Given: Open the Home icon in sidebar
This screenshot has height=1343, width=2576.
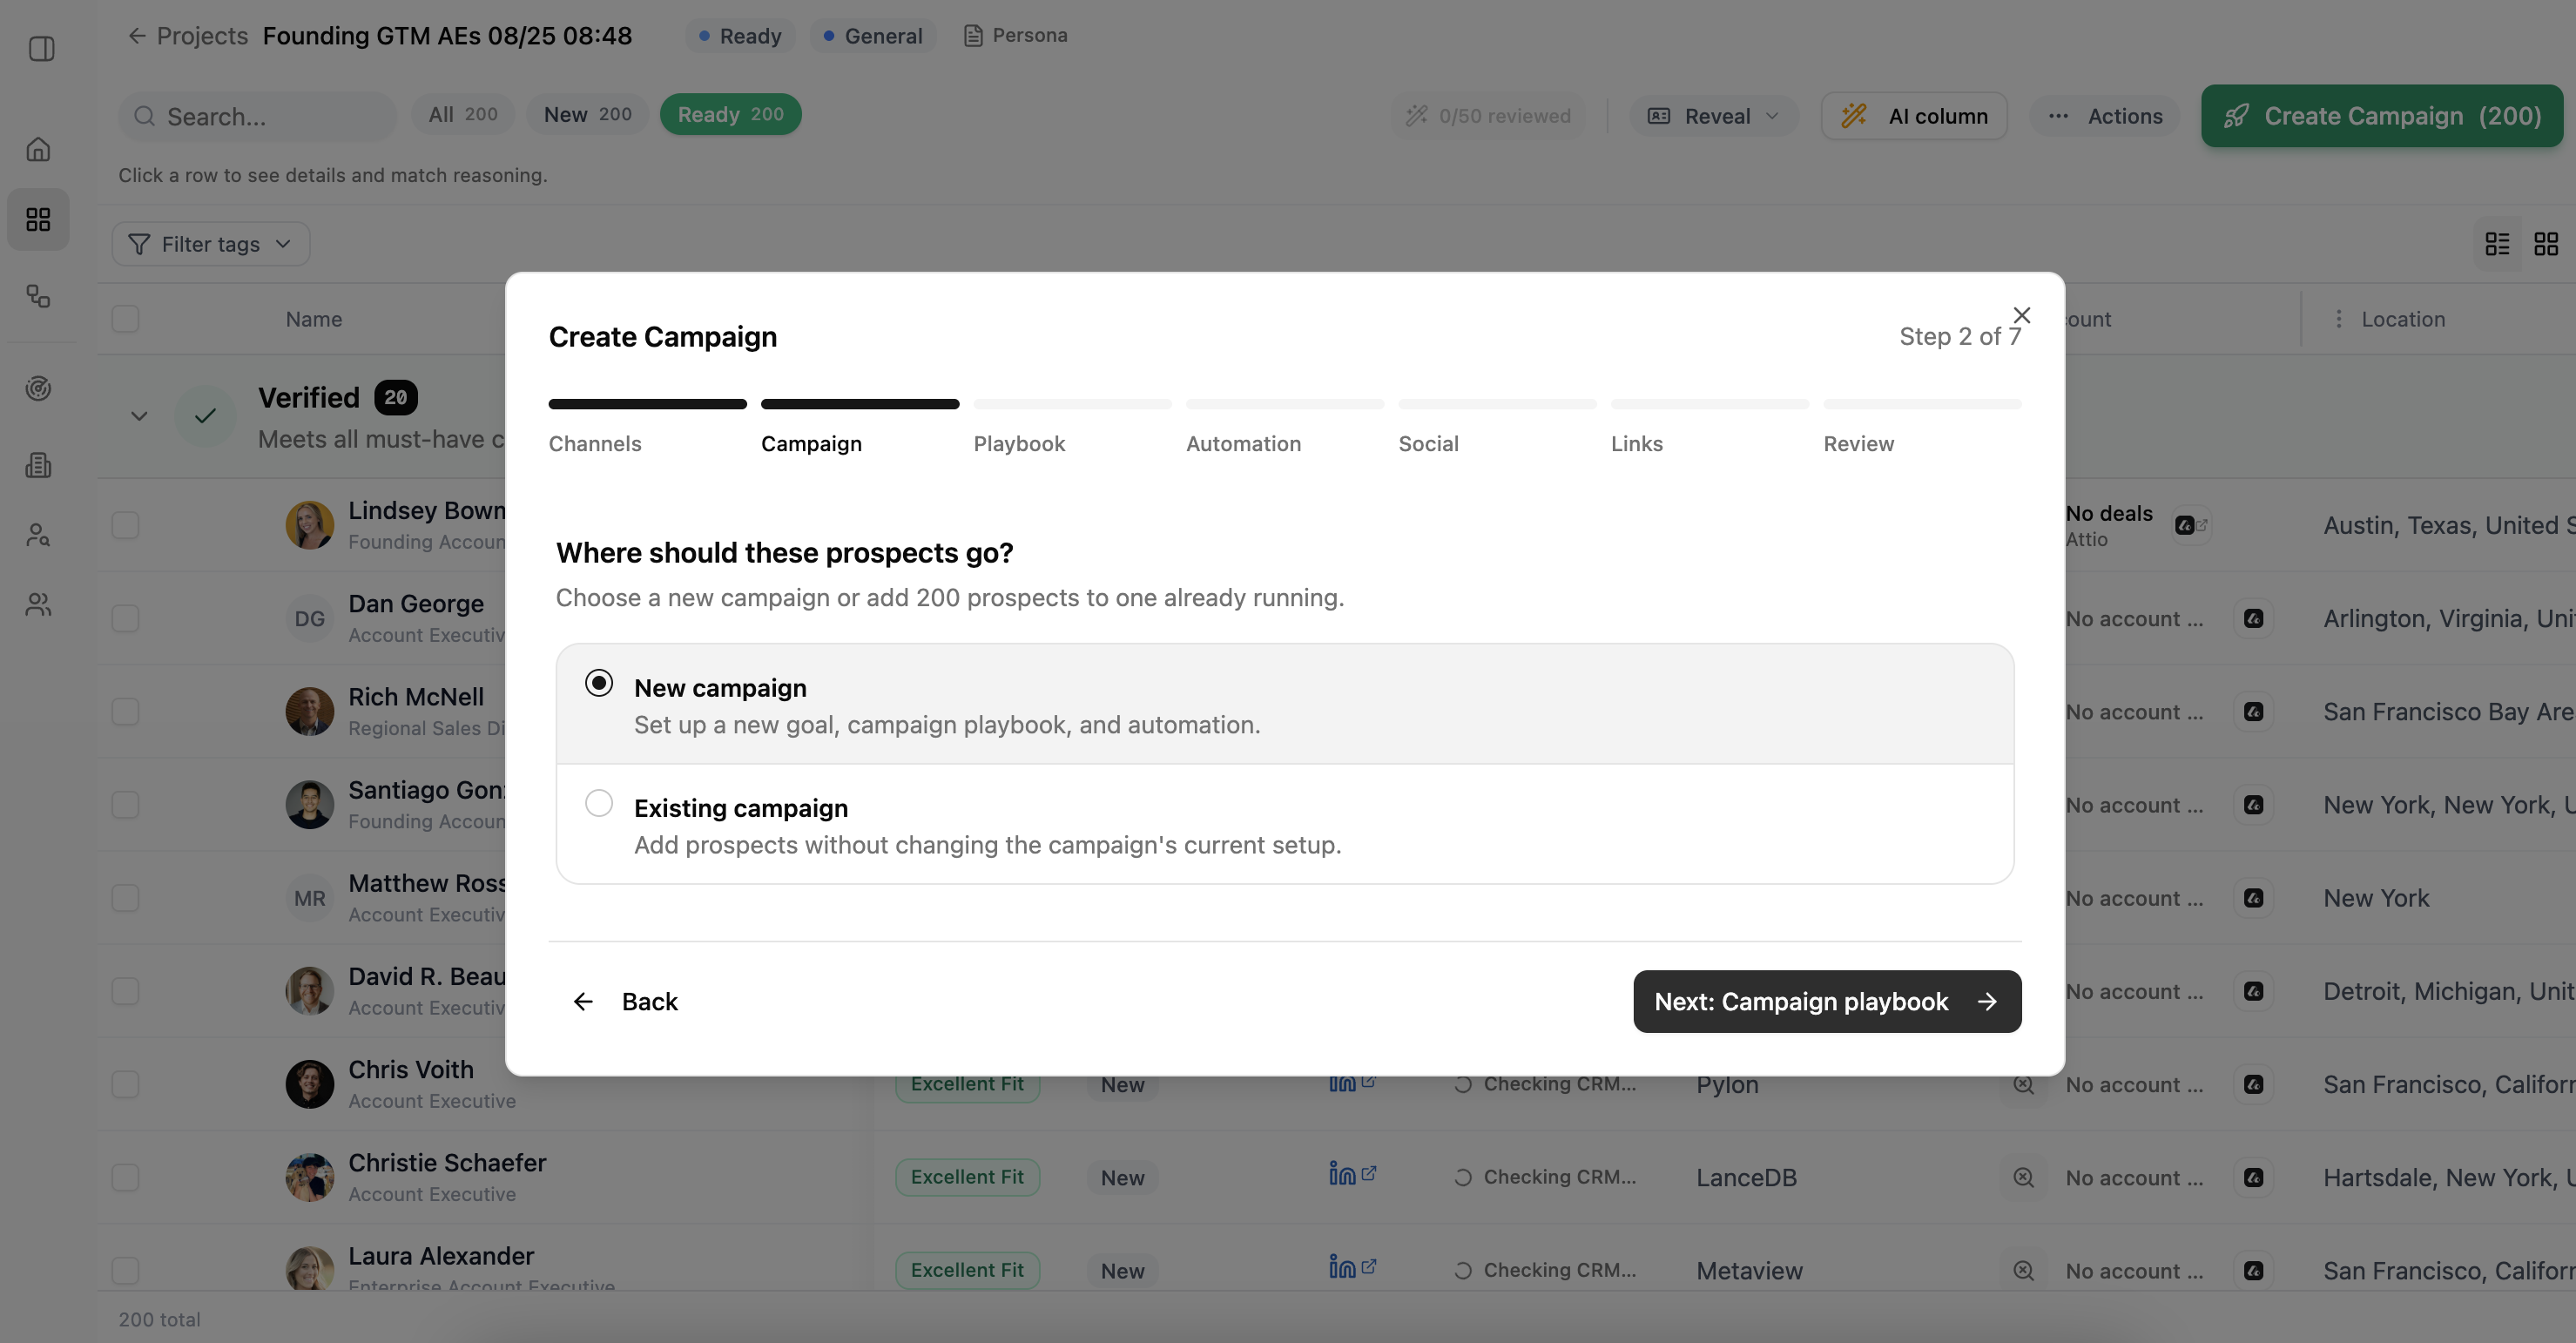Looking at the screenshot, I should coord(38,149).
